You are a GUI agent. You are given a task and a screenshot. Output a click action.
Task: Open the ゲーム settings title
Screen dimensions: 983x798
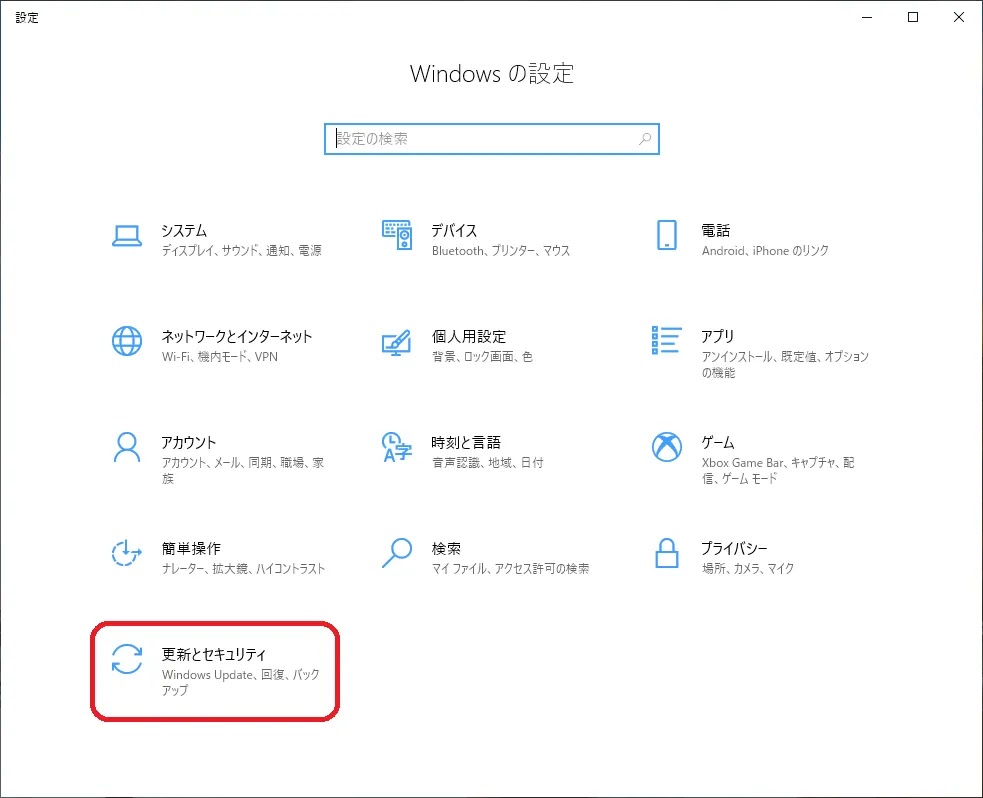(x=718, y=442)
